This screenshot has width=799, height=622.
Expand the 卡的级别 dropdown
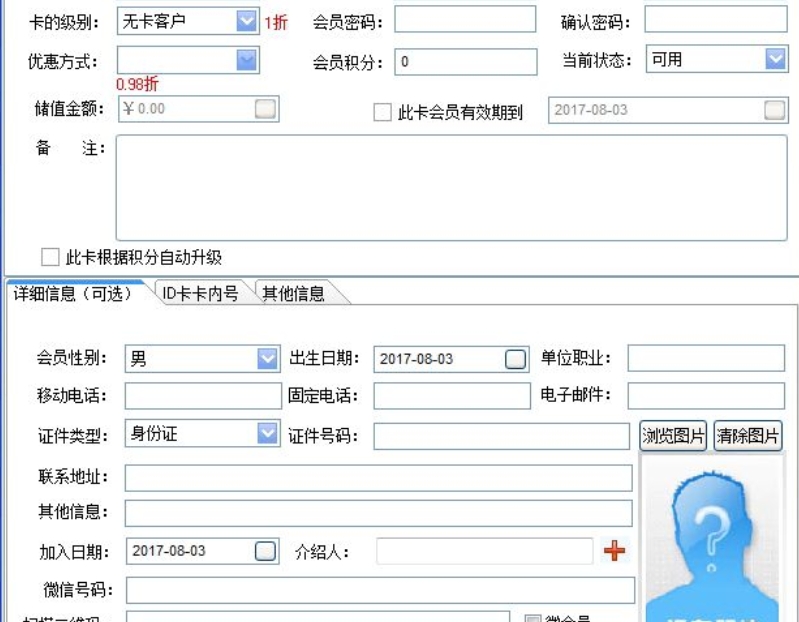(x=247, y=21)
